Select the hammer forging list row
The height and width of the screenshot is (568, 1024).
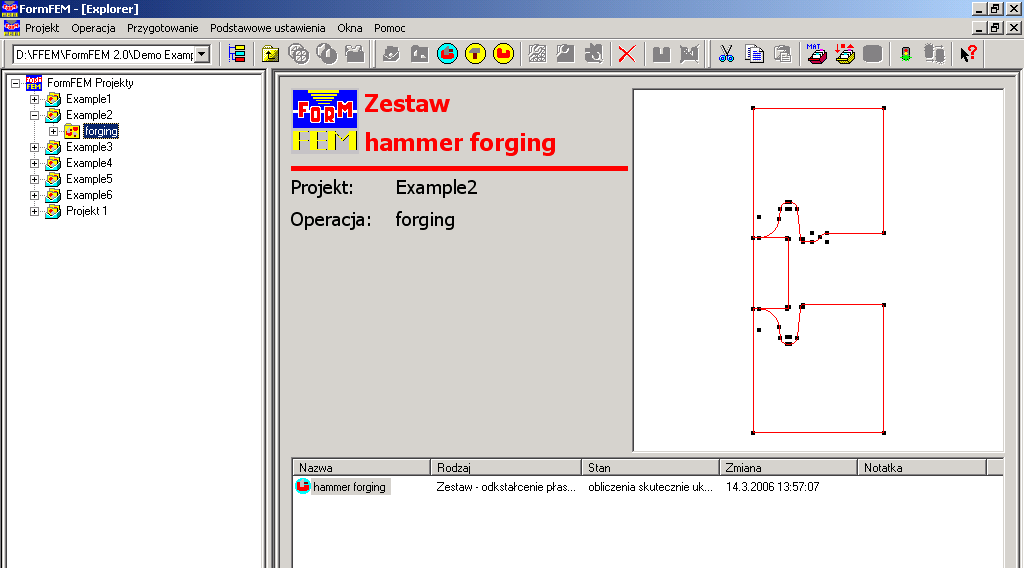click(x=350, y=486)
